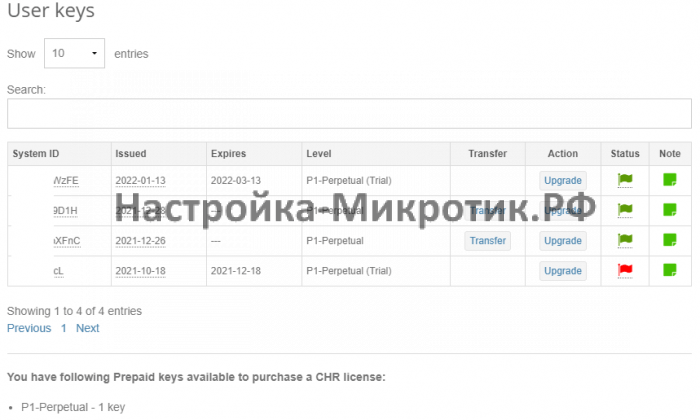Click issued date 2021-12-26

pyautogui.click(x=140, y=241)
